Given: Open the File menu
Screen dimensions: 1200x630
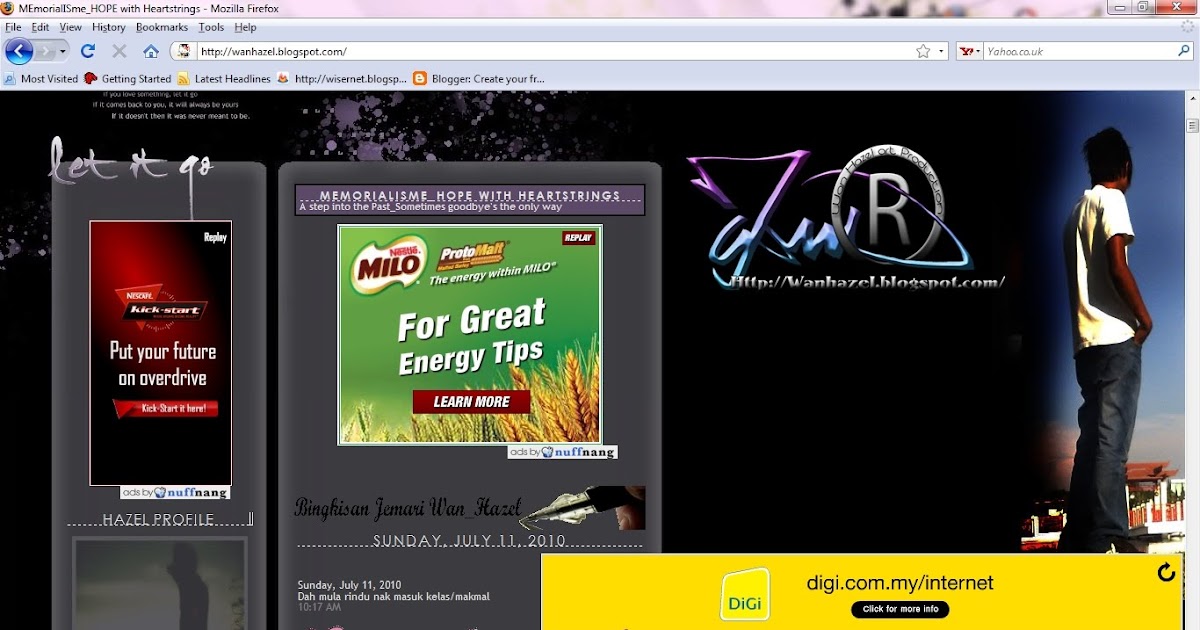Looking at the screenshot, I should tap(13, 27).
